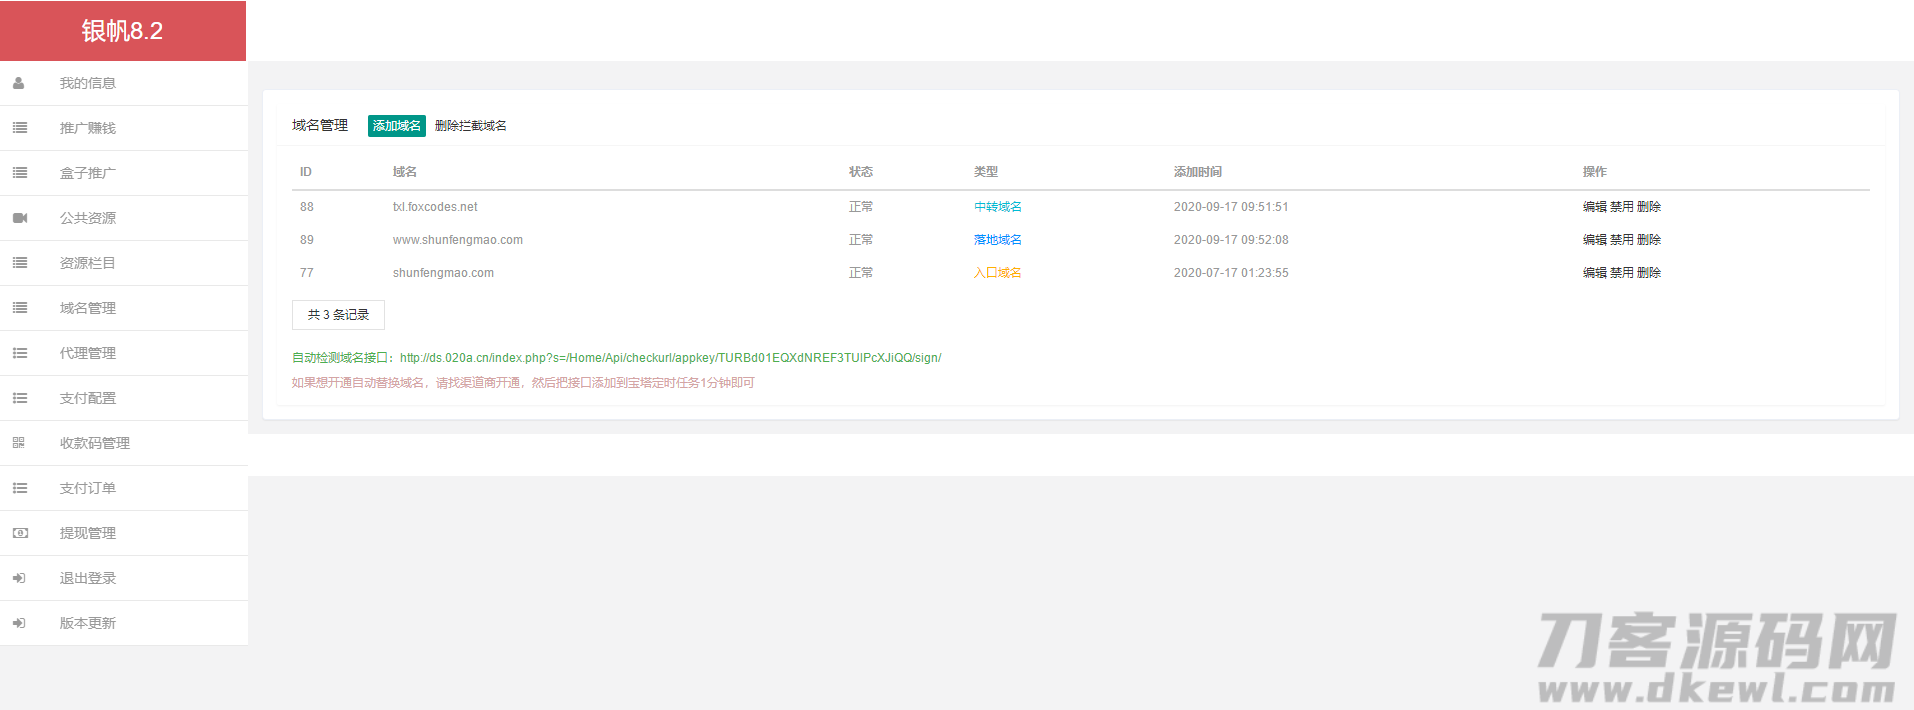Delete the shunfengmao.com entry domain
This screenshot has width=1914, height=710.
1649,273
